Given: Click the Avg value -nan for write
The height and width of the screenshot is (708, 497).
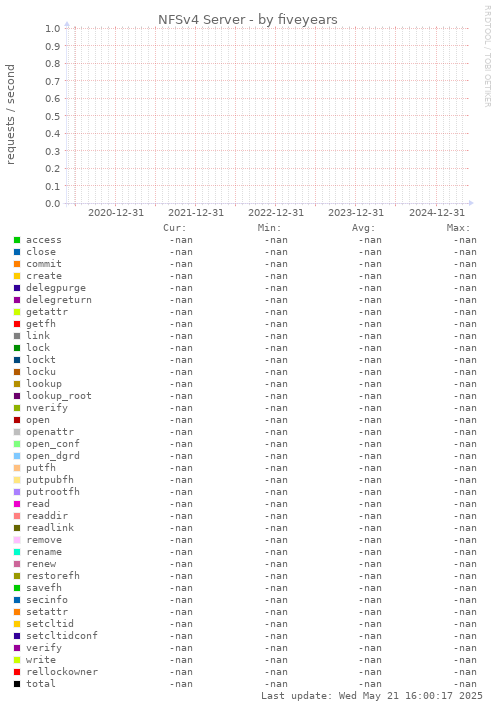Looking at the screenshot, I should 370,660.
